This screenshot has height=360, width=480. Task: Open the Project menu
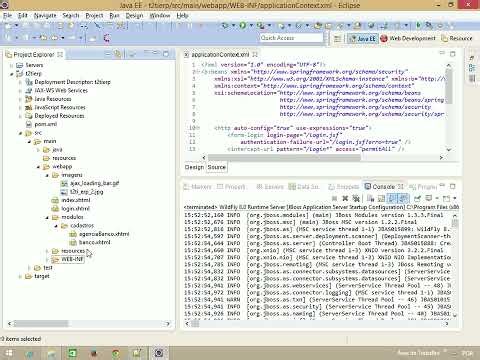click(94, 15)
